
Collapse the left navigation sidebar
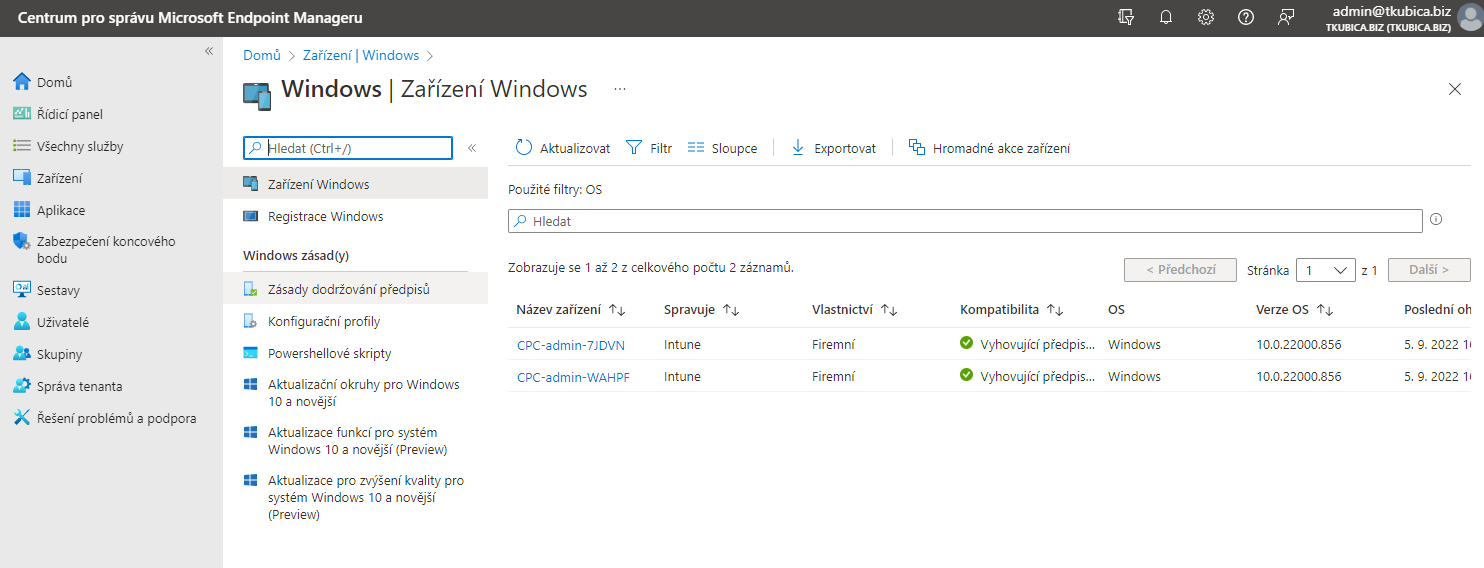coord(209,50)
